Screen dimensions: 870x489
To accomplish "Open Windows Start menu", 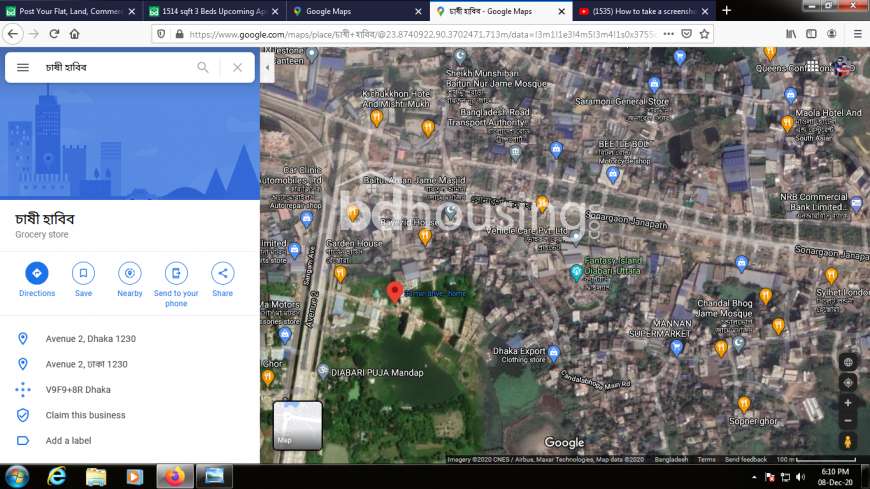I will click(17, 477).
